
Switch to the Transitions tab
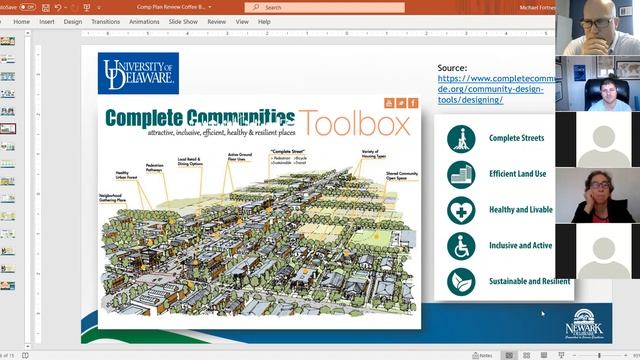[x=106, y=22]
